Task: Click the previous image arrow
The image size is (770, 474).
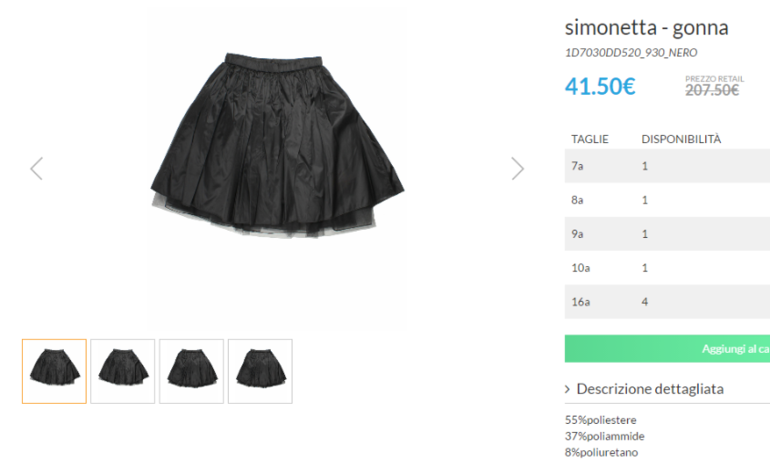Action: (x=37, y=168)
